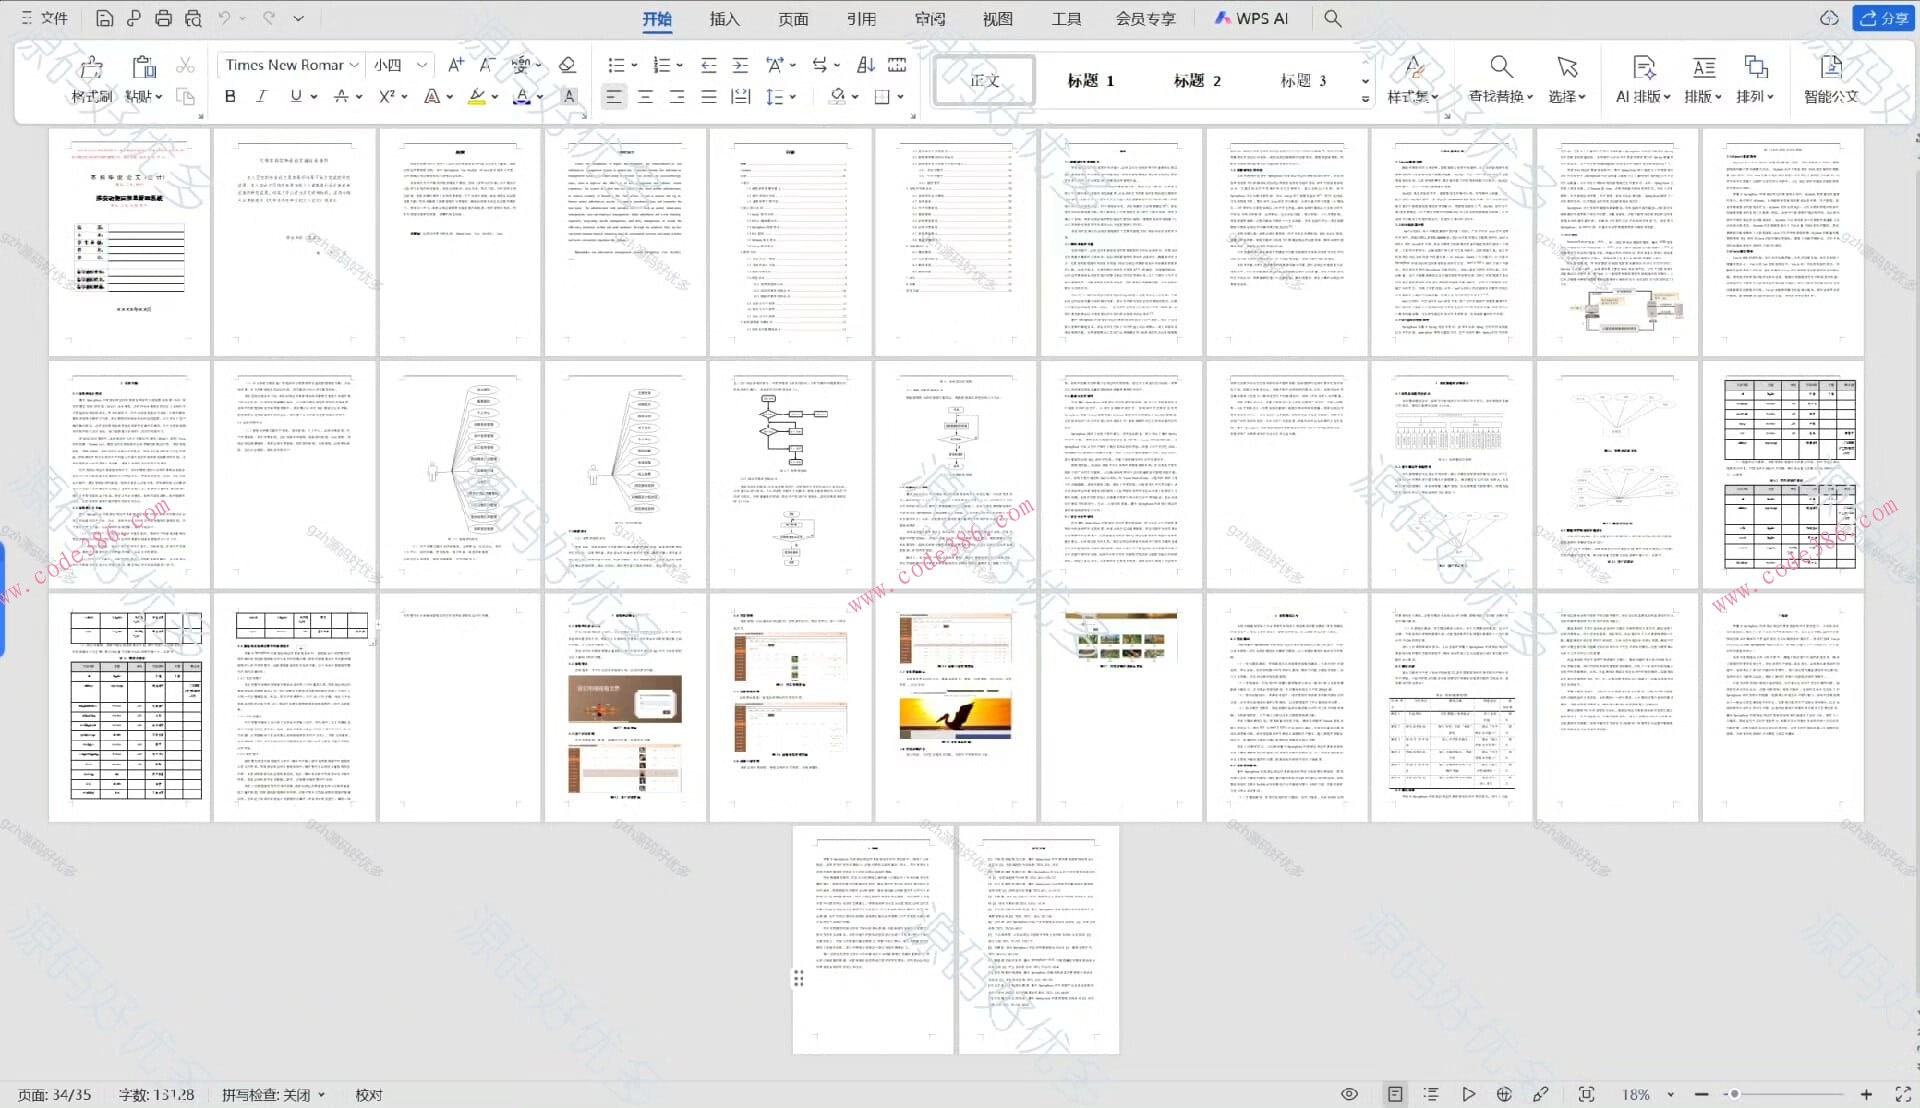Click the eraser clear formatting icon

[567, 65]
